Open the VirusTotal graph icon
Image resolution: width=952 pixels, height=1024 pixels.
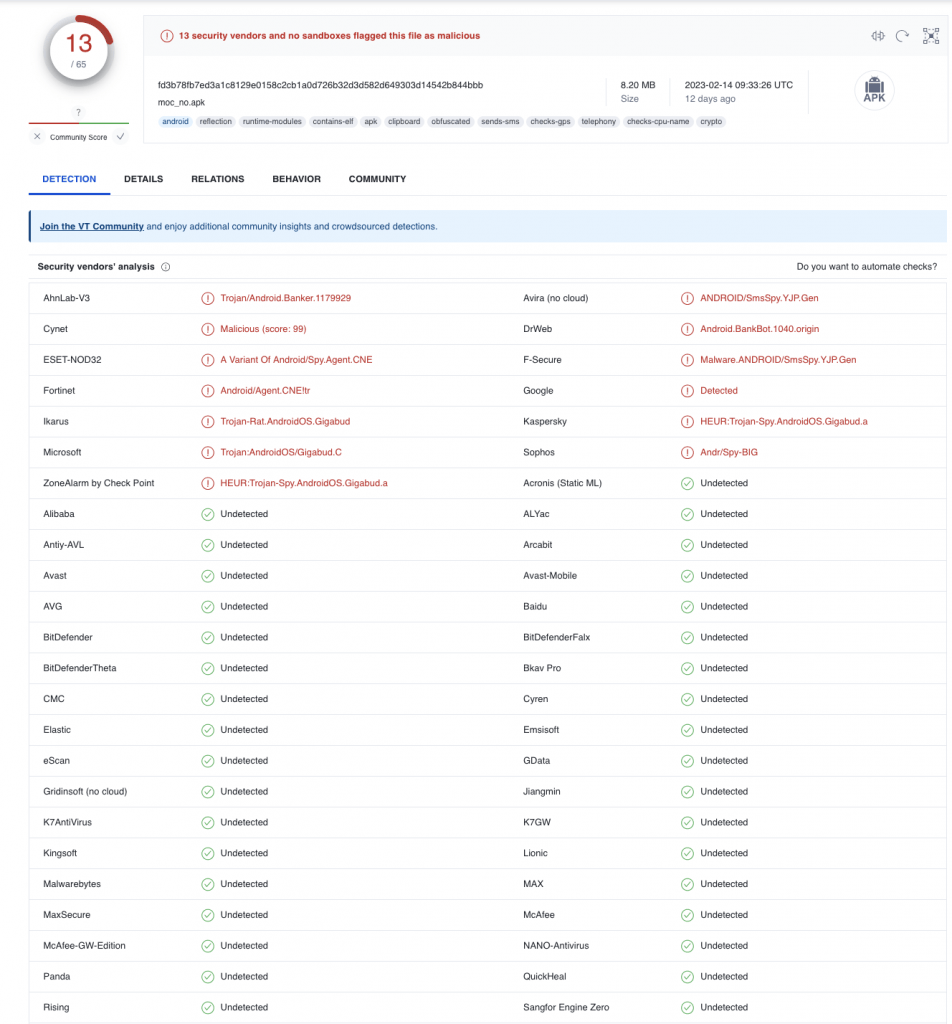930,36
